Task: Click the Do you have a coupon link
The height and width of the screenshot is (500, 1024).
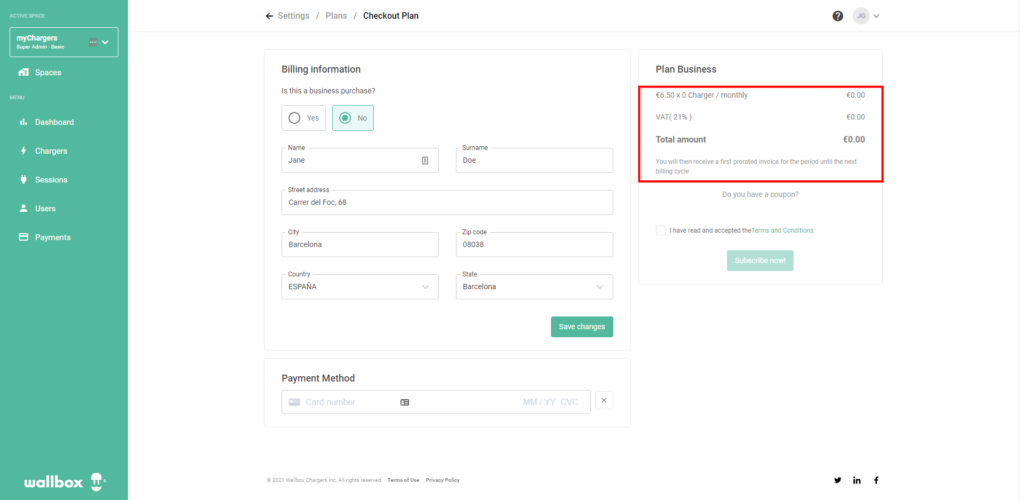Action: pos(760,194)
